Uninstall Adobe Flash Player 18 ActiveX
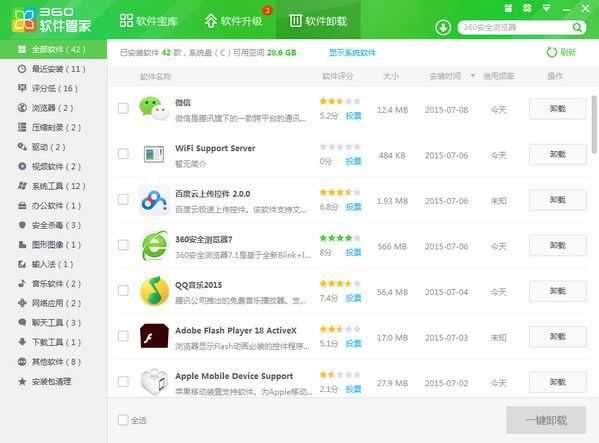Screen dimensions: 599x443 click(557, 336)
